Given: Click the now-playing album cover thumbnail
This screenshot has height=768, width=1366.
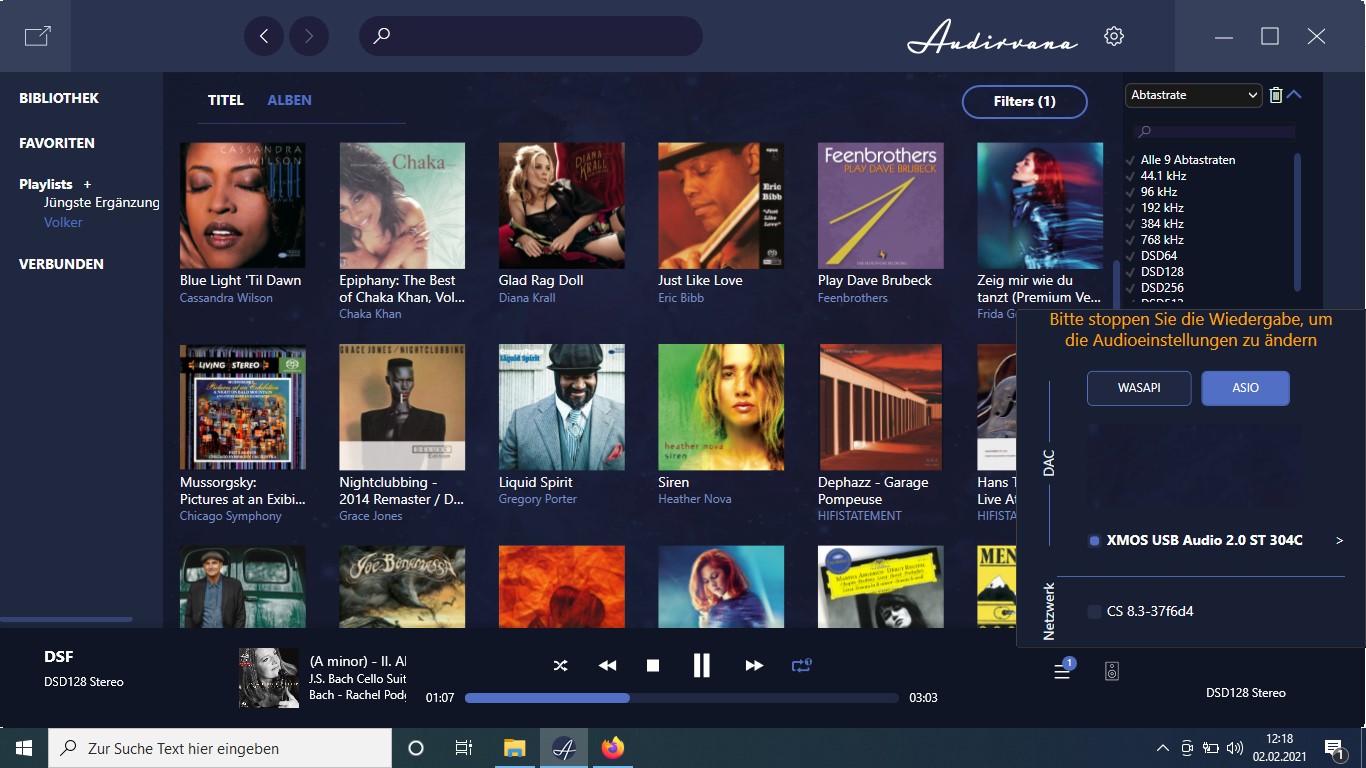Looking at the screenshot, I should [x=269, y=678].
